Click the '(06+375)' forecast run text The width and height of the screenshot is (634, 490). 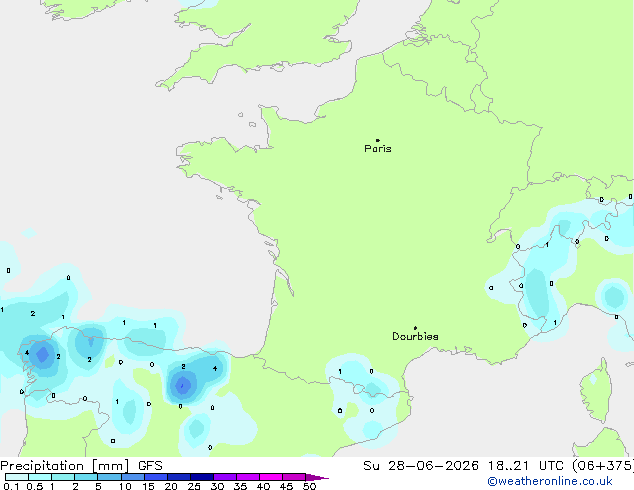click(x=603, y=466)
